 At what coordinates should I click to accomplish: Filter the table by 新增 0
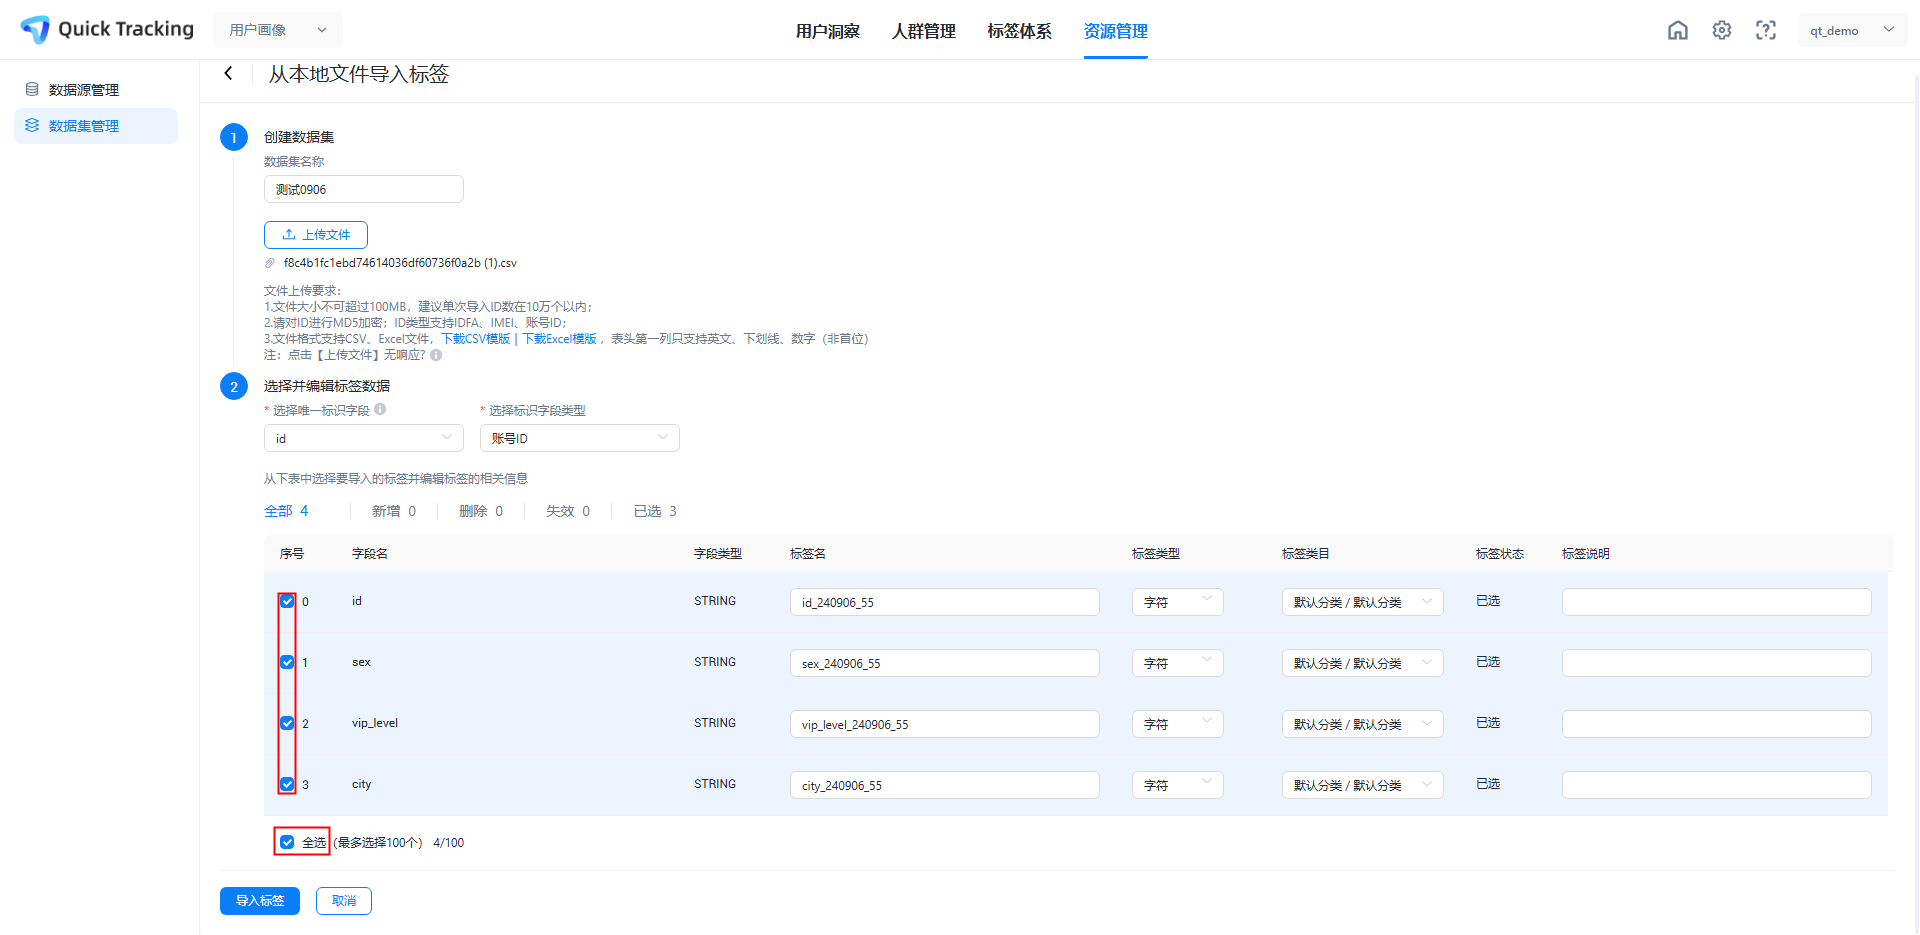point(394,511)
